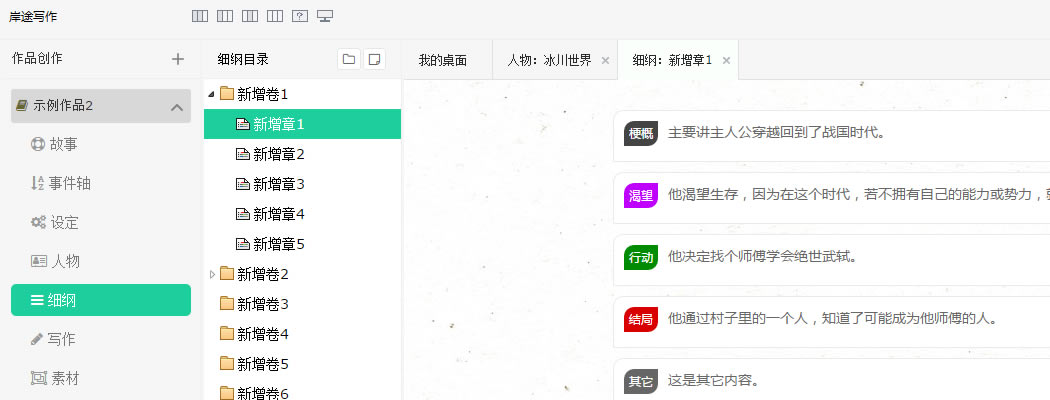Expand the 新增卷2 tree node
Screen dimensions: 1050x400
[212, 274]
